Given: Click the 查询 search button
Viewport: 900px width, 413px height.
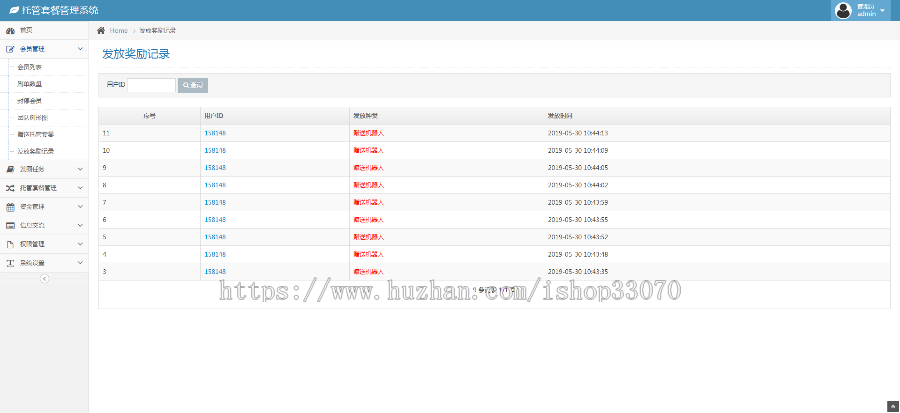Looking at the screenshot, I should (x=193, y=85).
